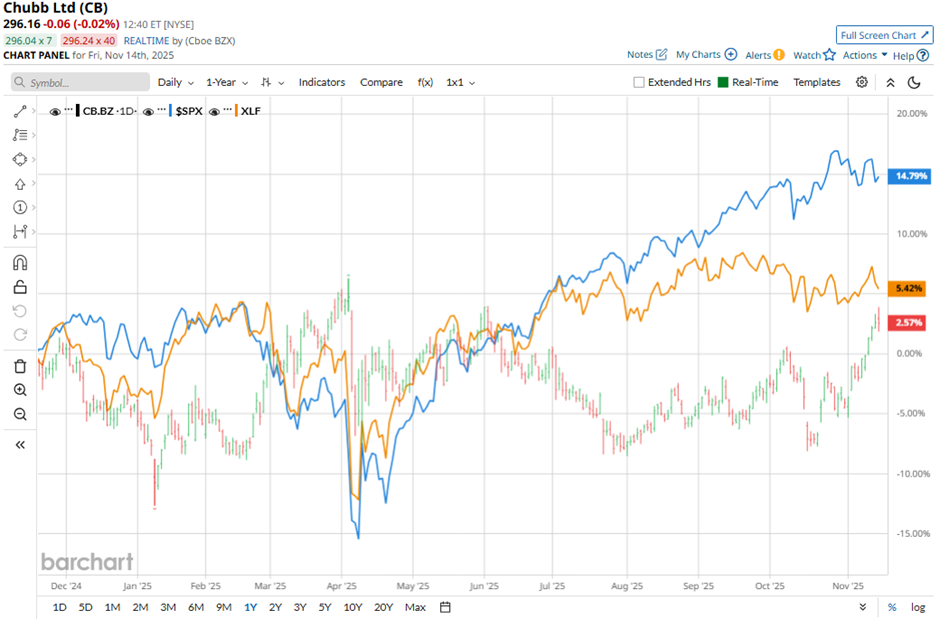Open the f(x) expressions menu

[x=425, y=83]
